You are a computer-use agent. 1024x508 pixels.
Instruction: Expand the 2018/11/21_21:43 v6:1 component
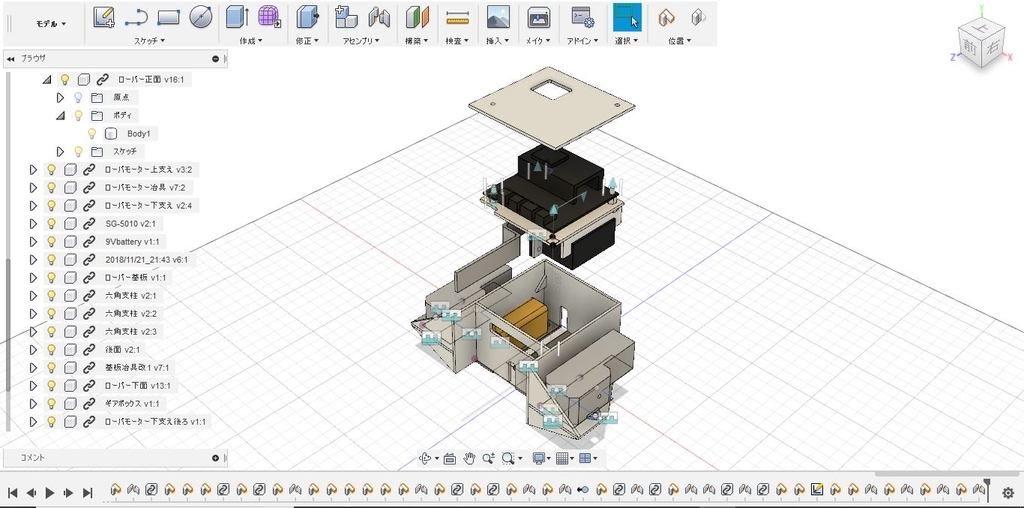(x=33, y=259)
